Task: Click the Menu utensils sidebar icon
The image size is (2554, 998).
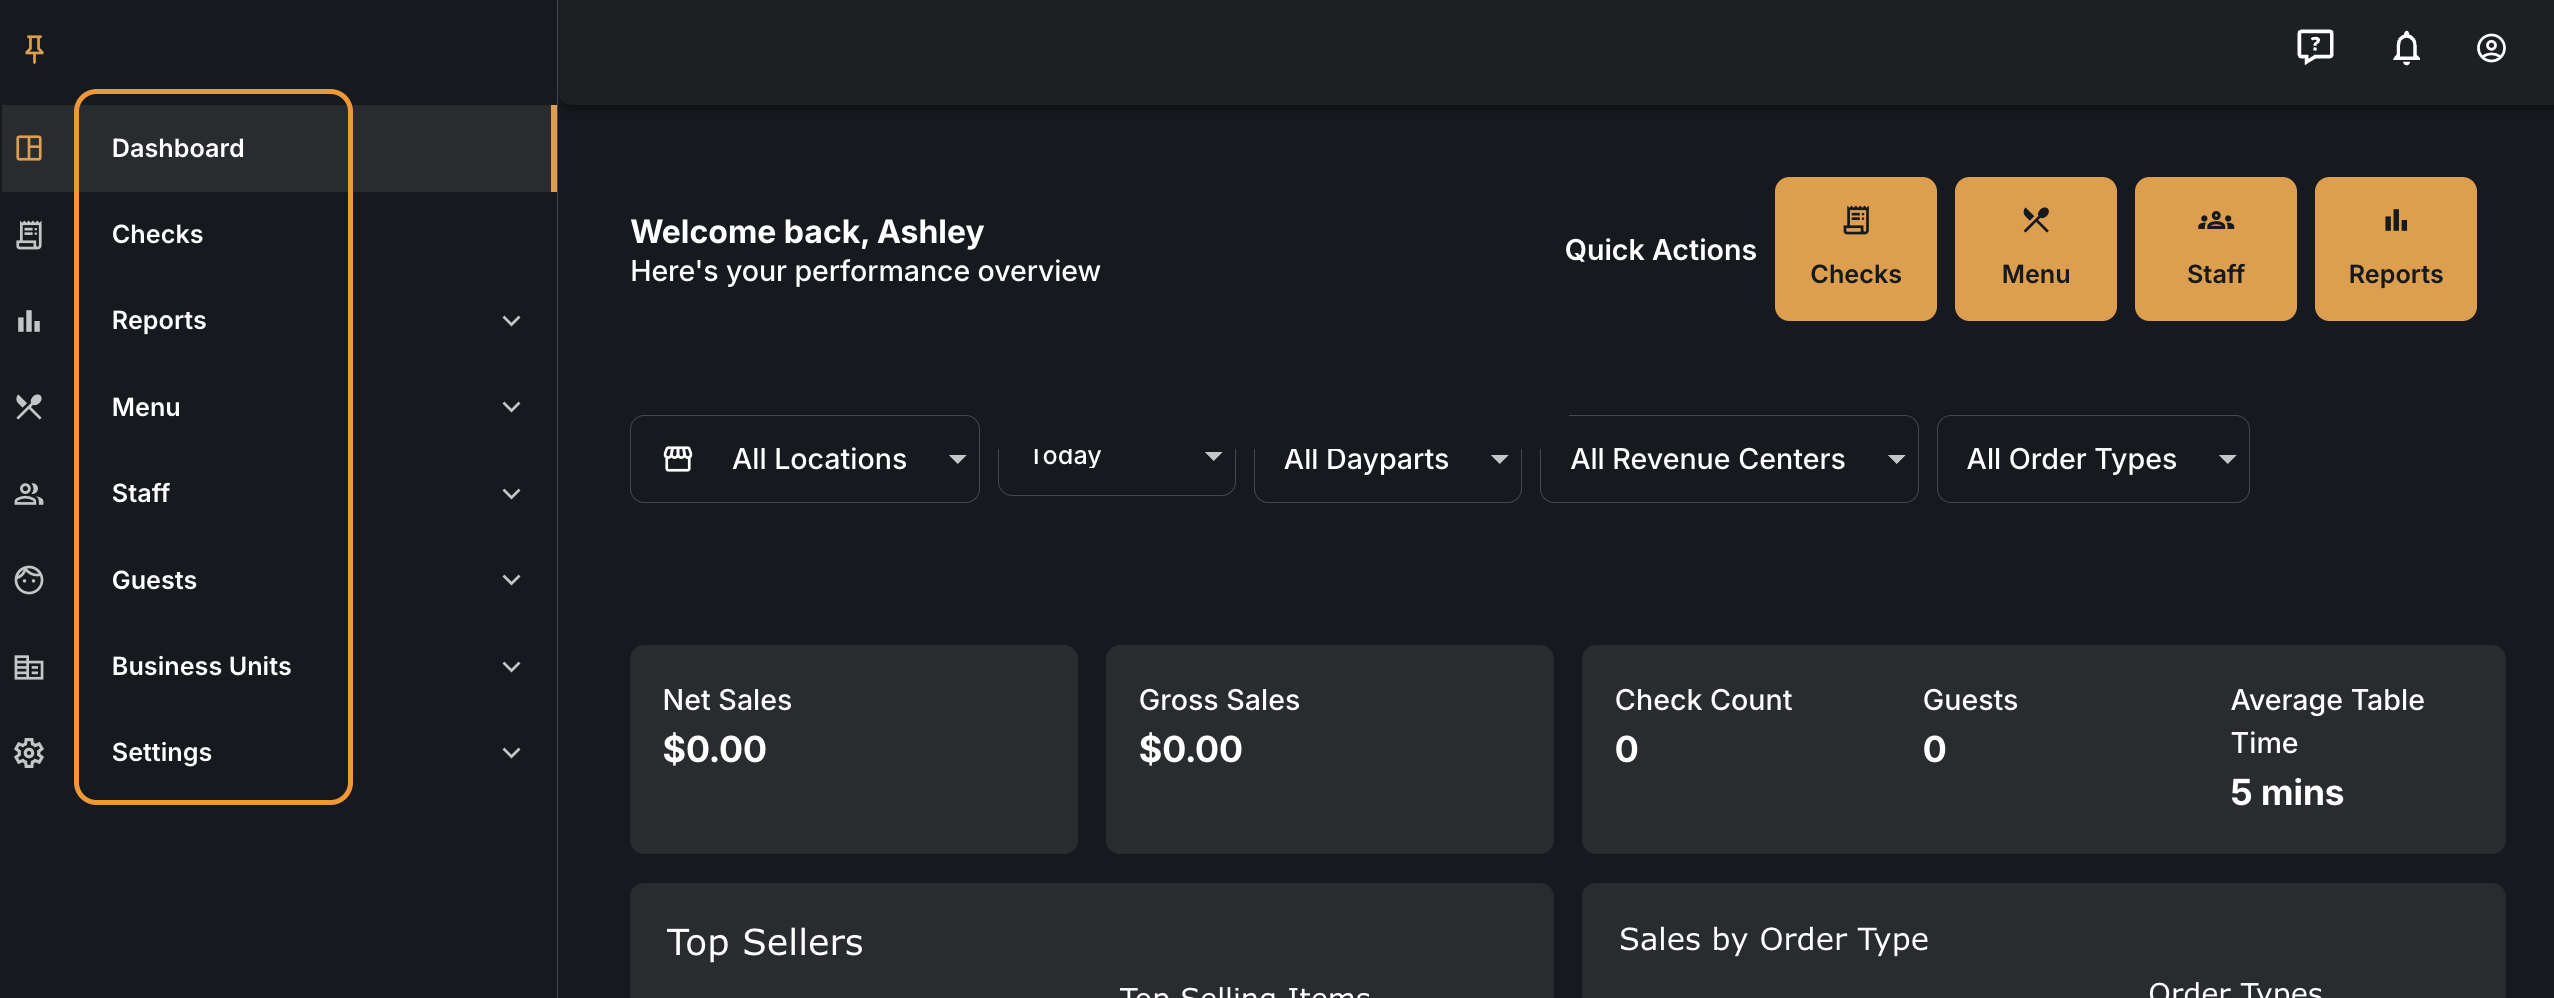Action: click(x=29, y=407)
